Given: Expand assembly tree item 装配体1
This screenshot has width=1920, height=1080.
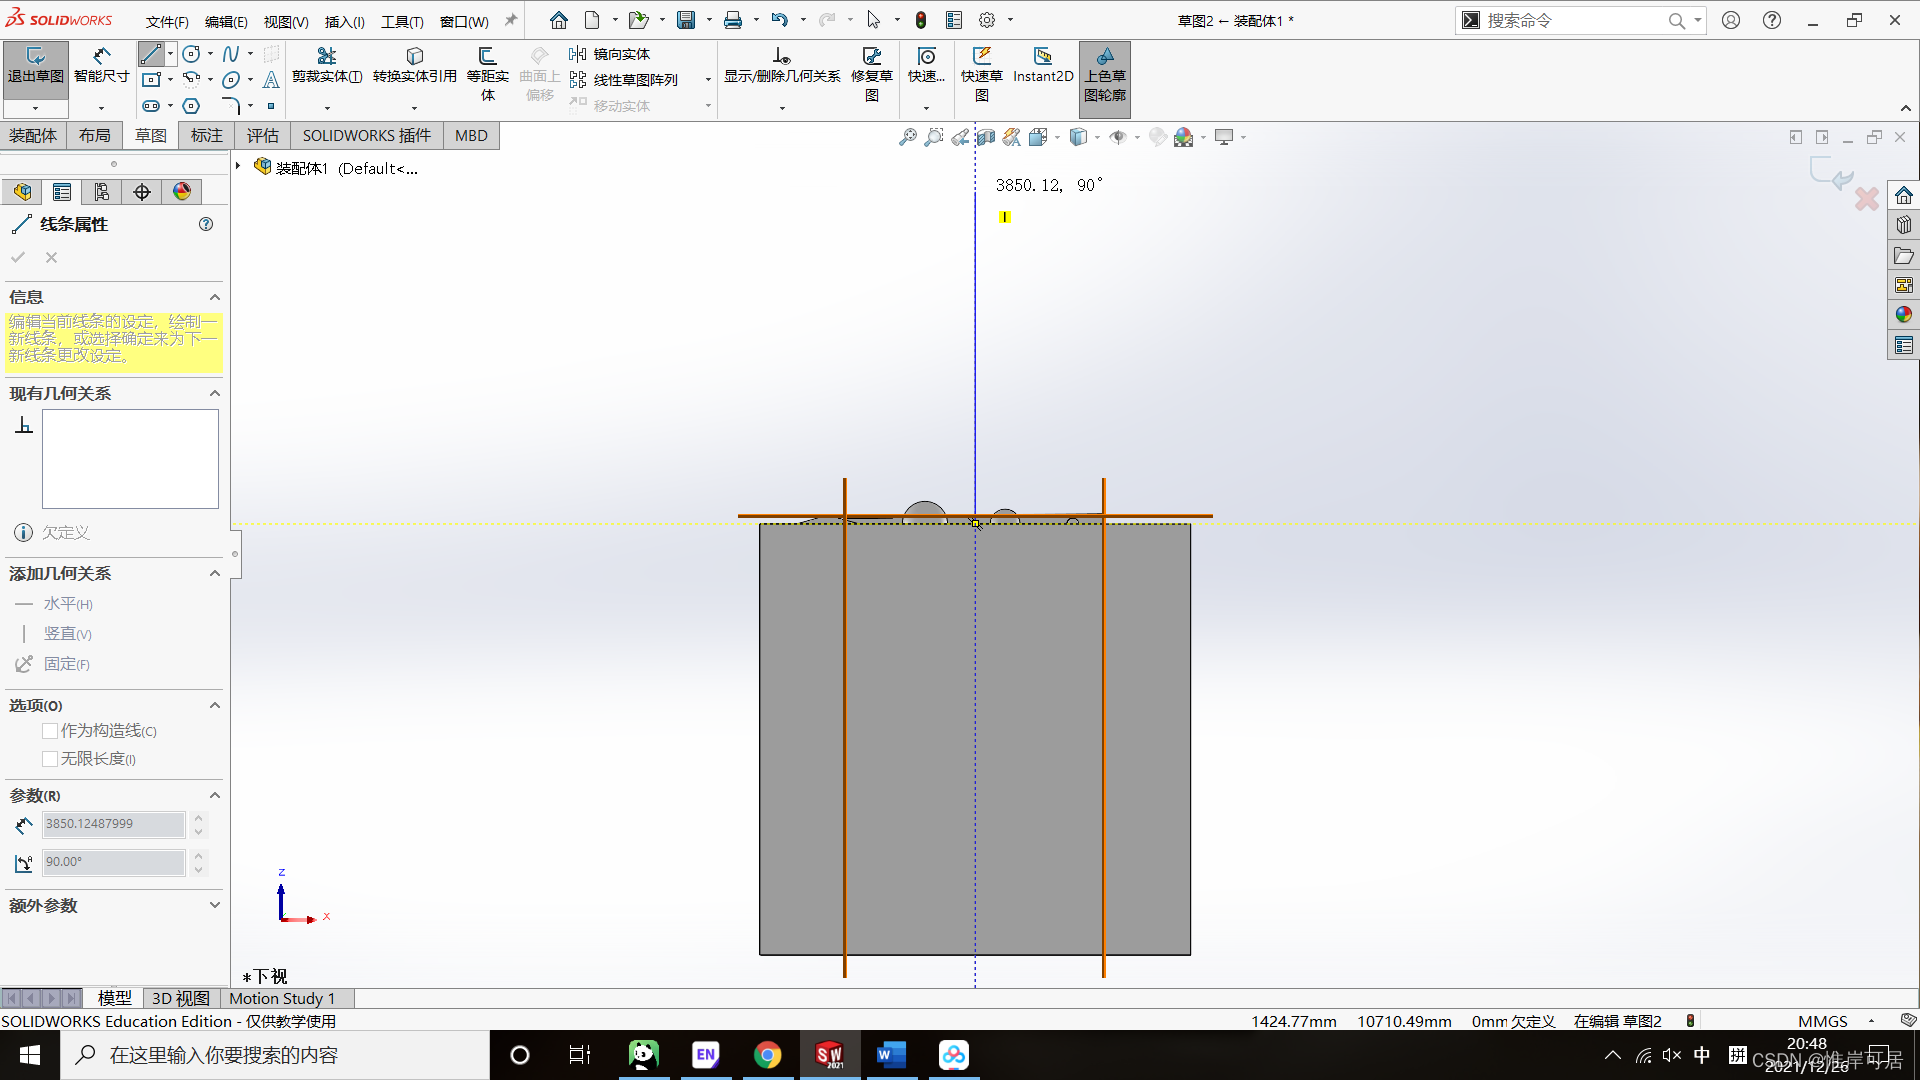Looking at the screenshot, I should [238, 167].
